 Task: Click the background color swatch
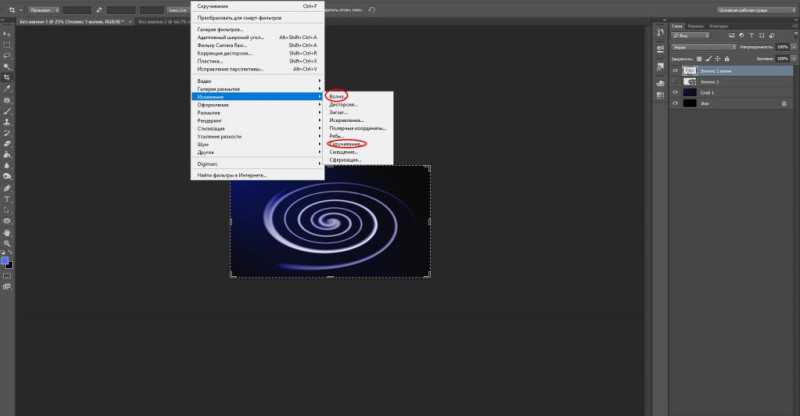point(9,265)
